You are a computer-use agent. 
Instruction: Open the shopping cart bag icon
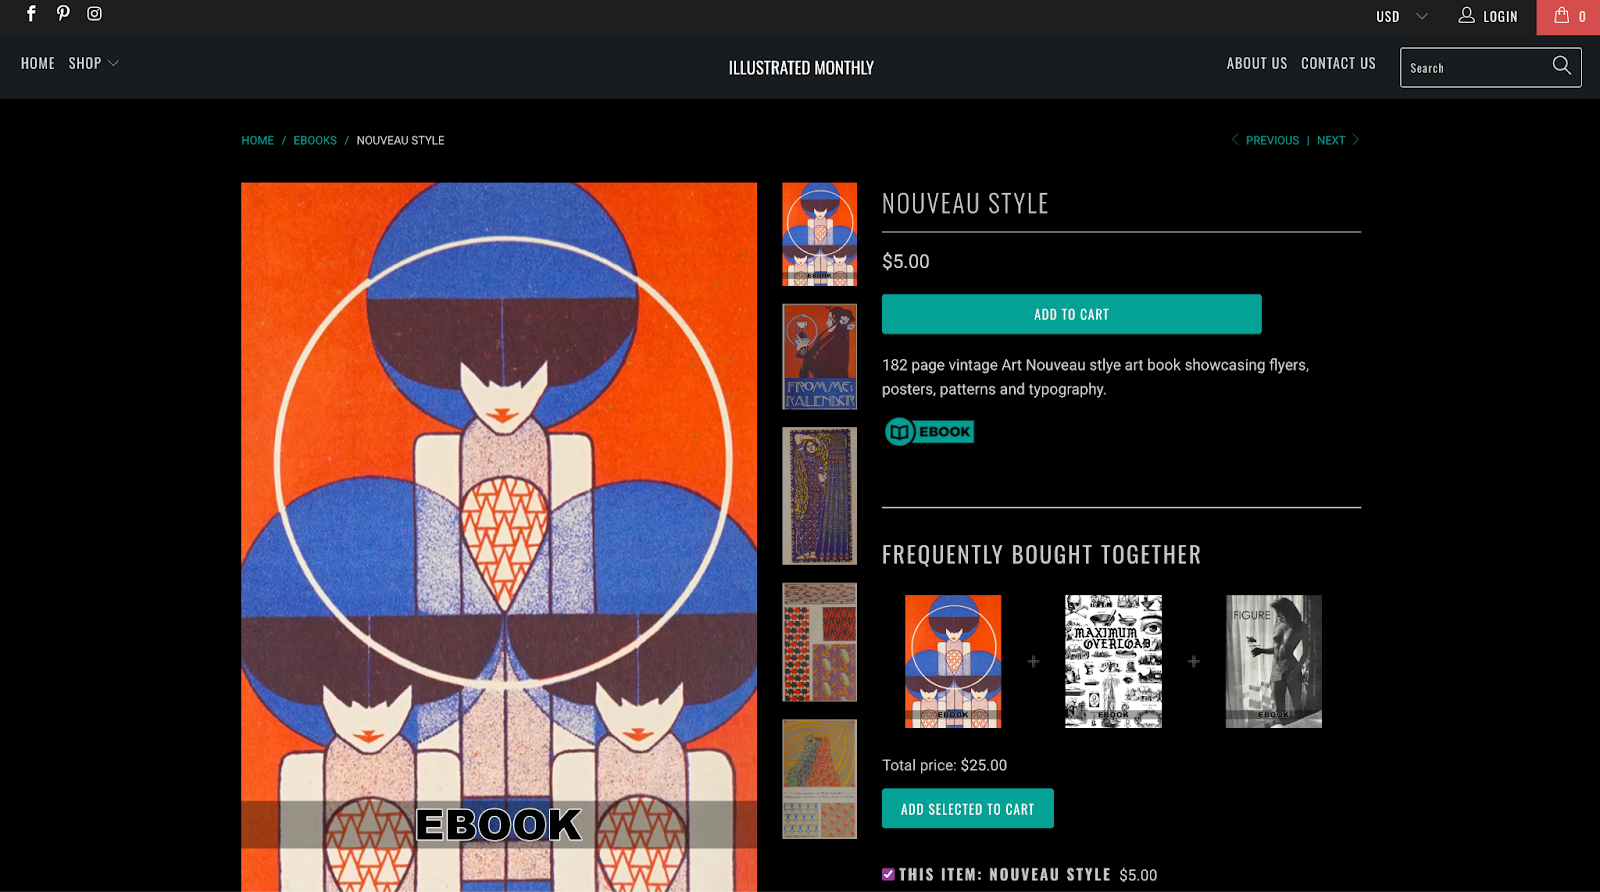click(x=1561, y=16)
